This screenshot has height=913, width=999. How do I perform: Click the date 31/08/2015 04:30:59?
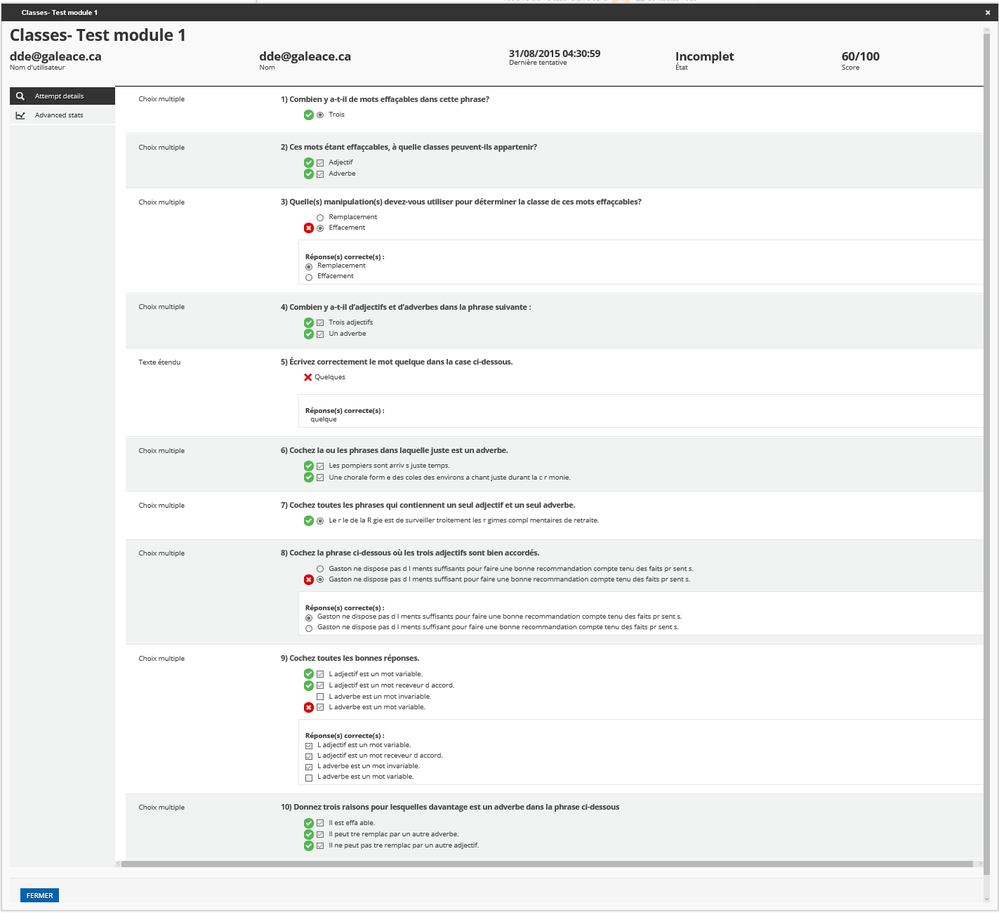click(554, 54)
